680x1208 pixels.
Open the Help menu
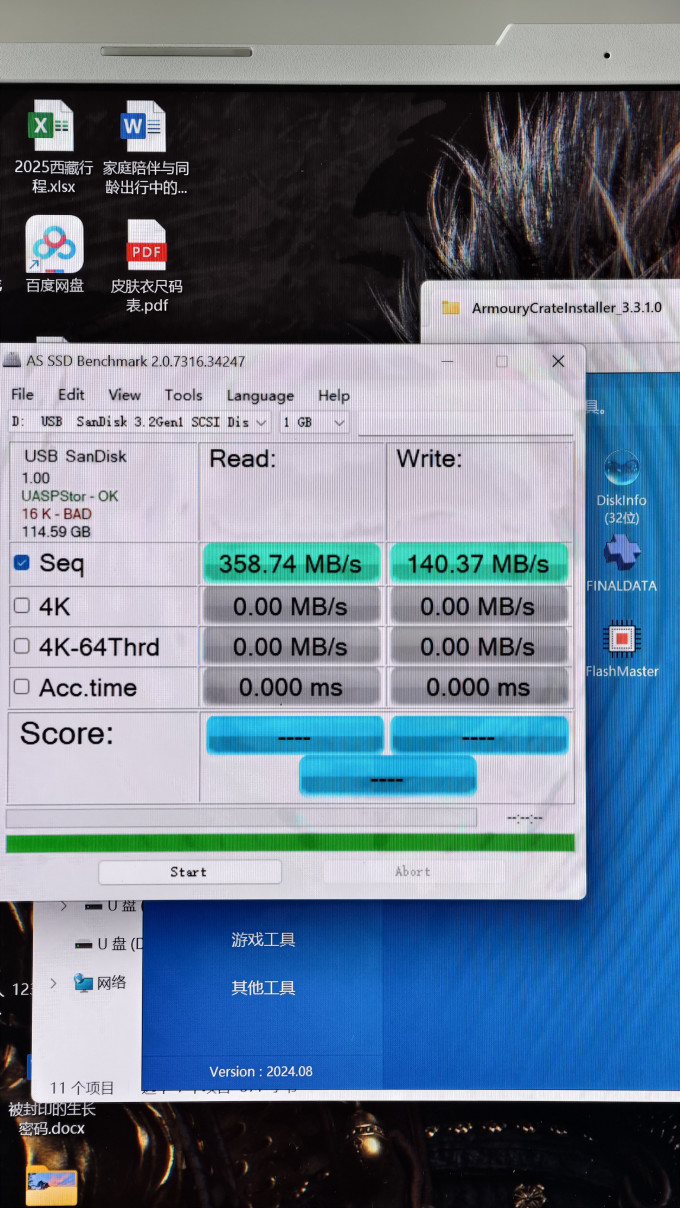pyautogui.click(x=334, y=395)
